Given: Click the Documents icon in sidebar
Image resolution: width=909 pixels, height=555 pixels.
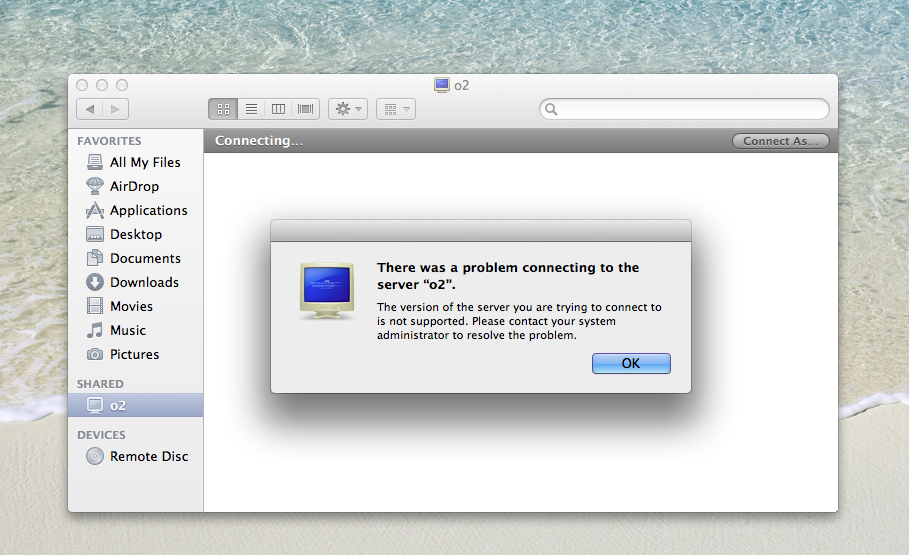Looking at the screenshot, I should click(94, 258).
